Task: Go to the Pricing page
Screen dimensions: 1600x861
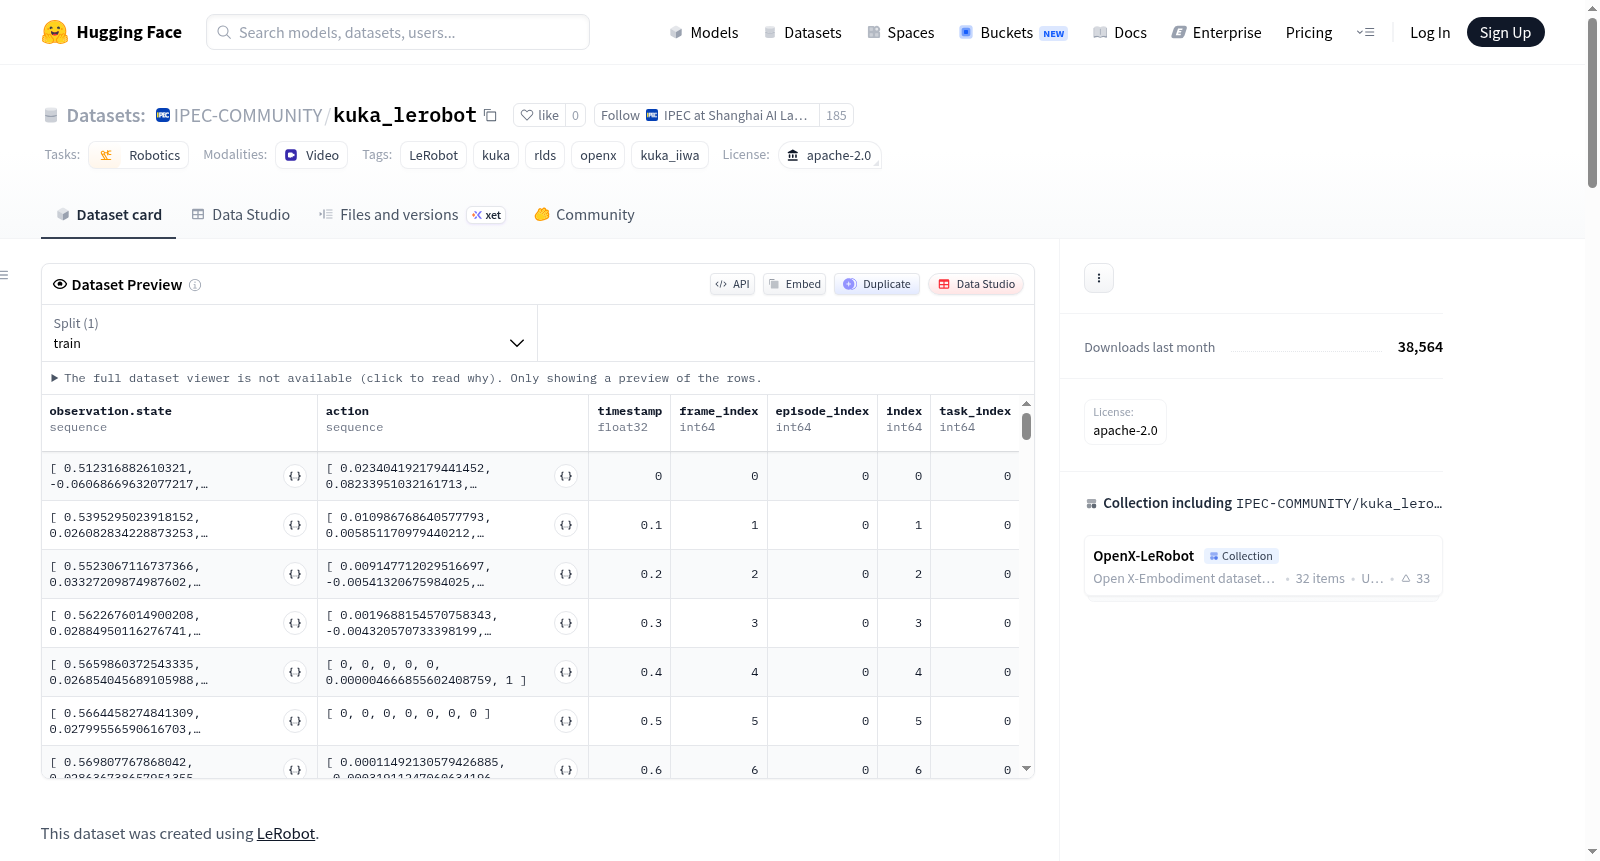Action: coord(1309,32)
